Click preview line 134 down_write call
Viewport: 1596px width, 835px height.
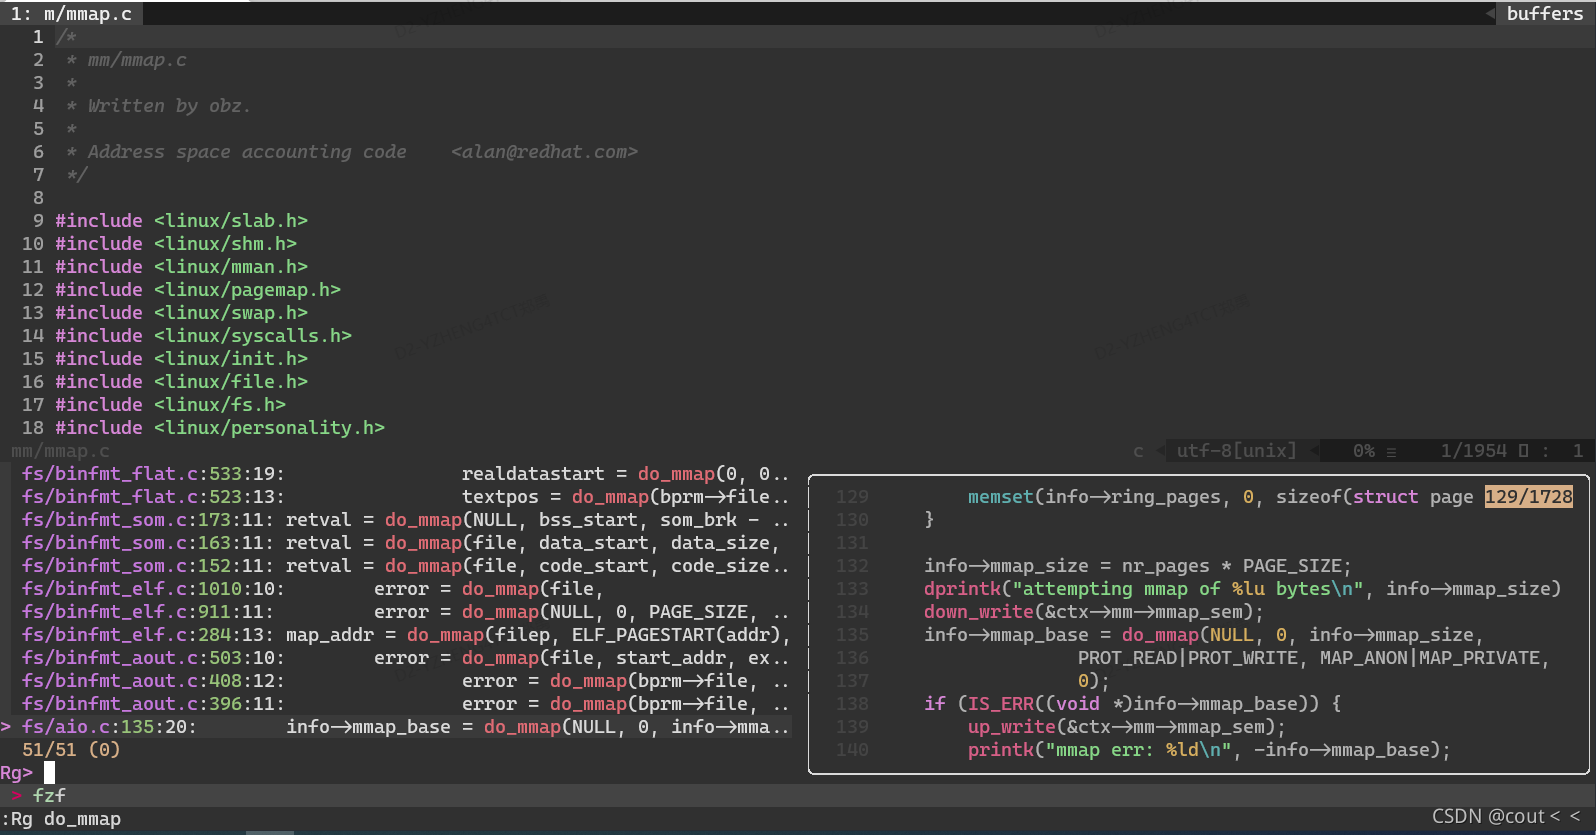1094,612
